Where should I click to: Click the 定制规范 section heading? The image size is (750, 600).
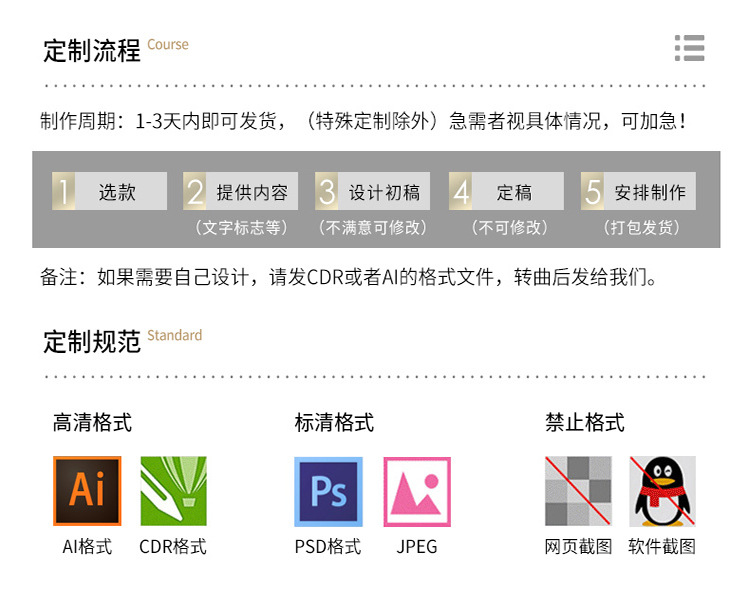pyautogui.click(x=92, y=342)
